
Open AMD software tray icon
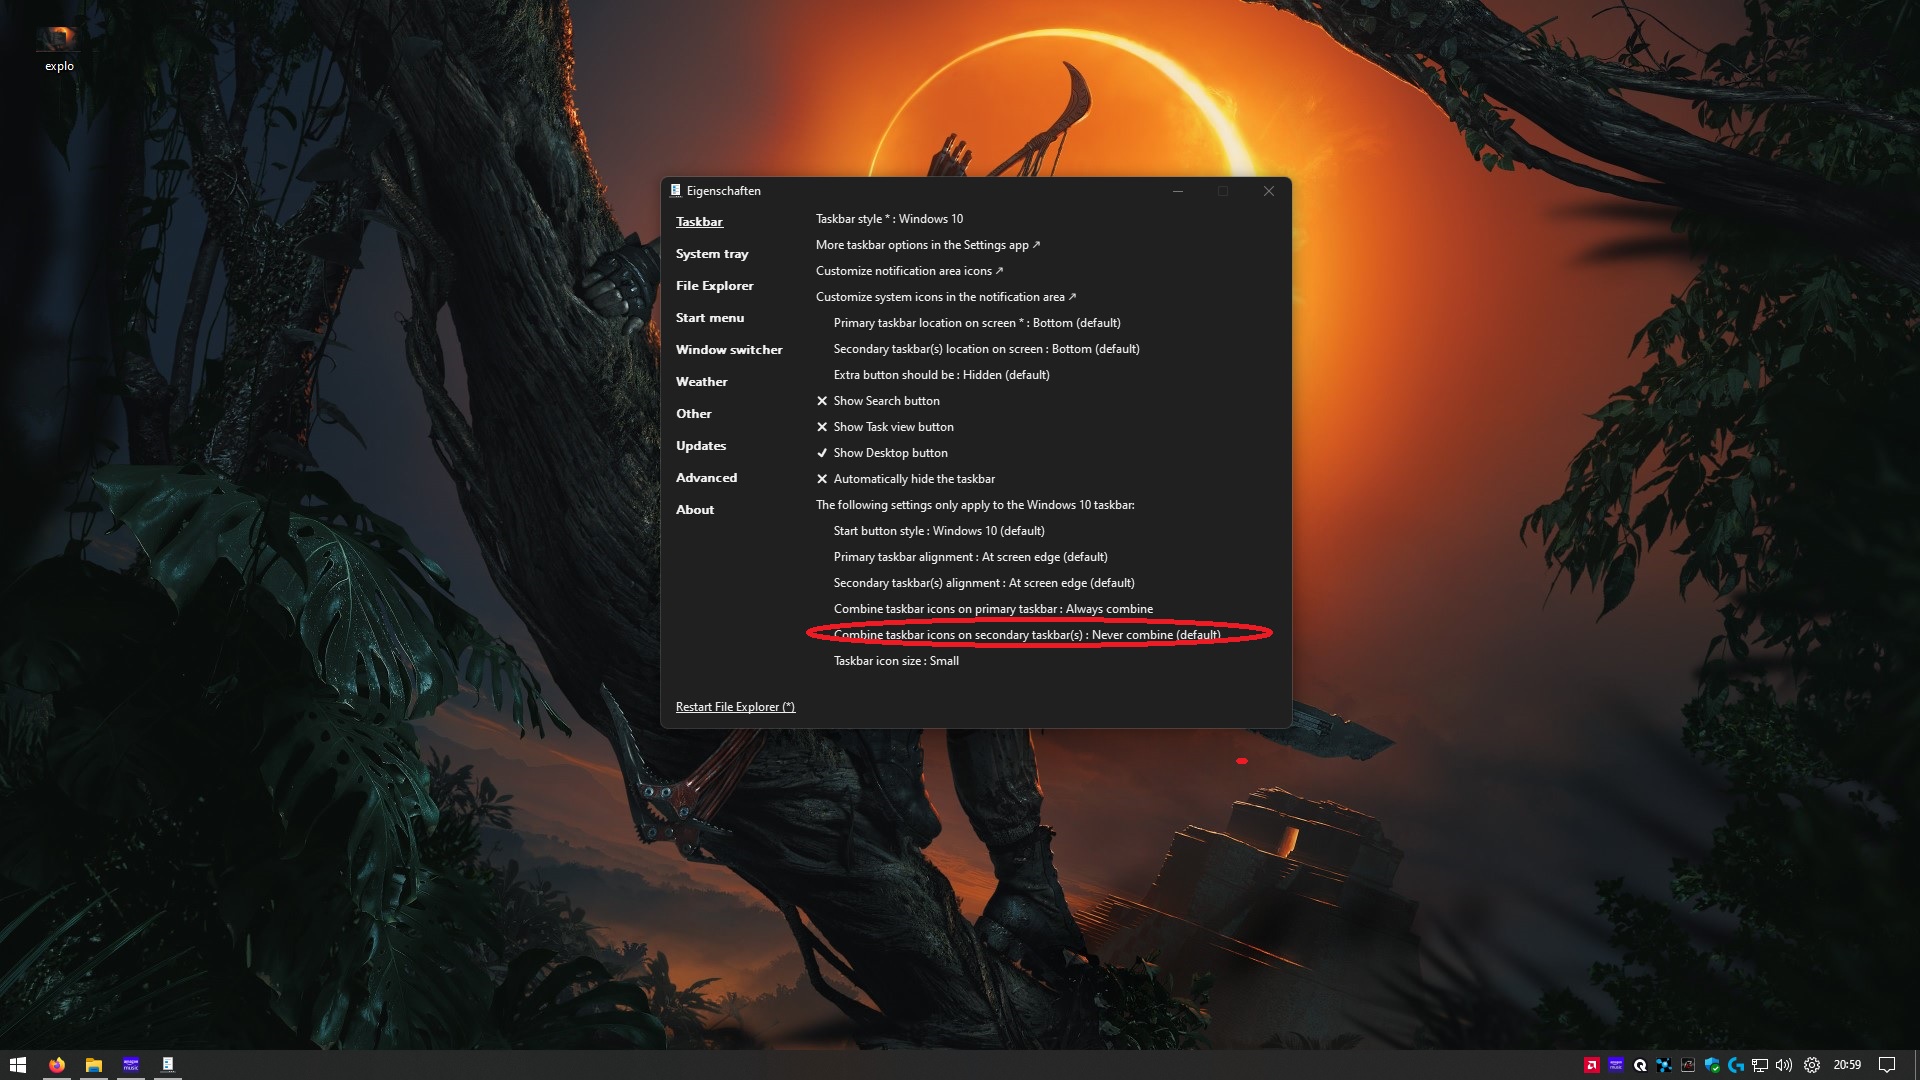pos(1592,1065)
